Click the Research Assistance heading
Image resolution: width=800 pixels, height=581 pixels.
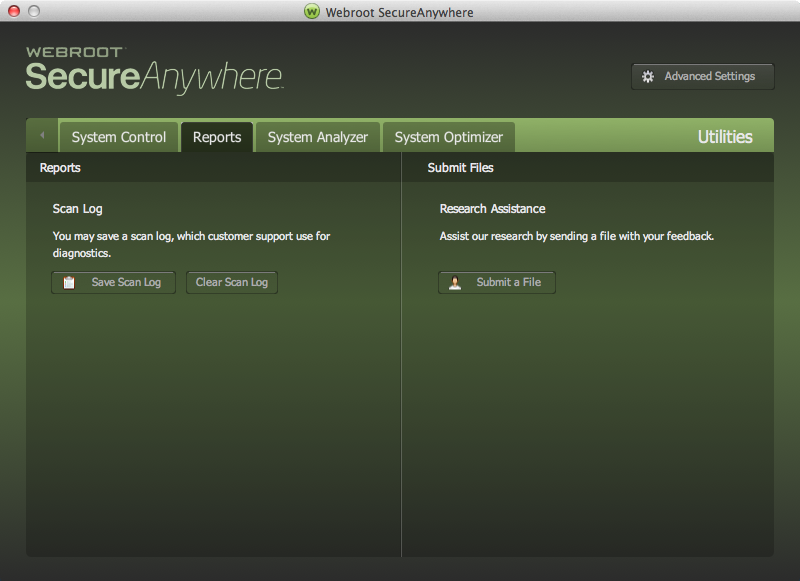tap(492, 209)
